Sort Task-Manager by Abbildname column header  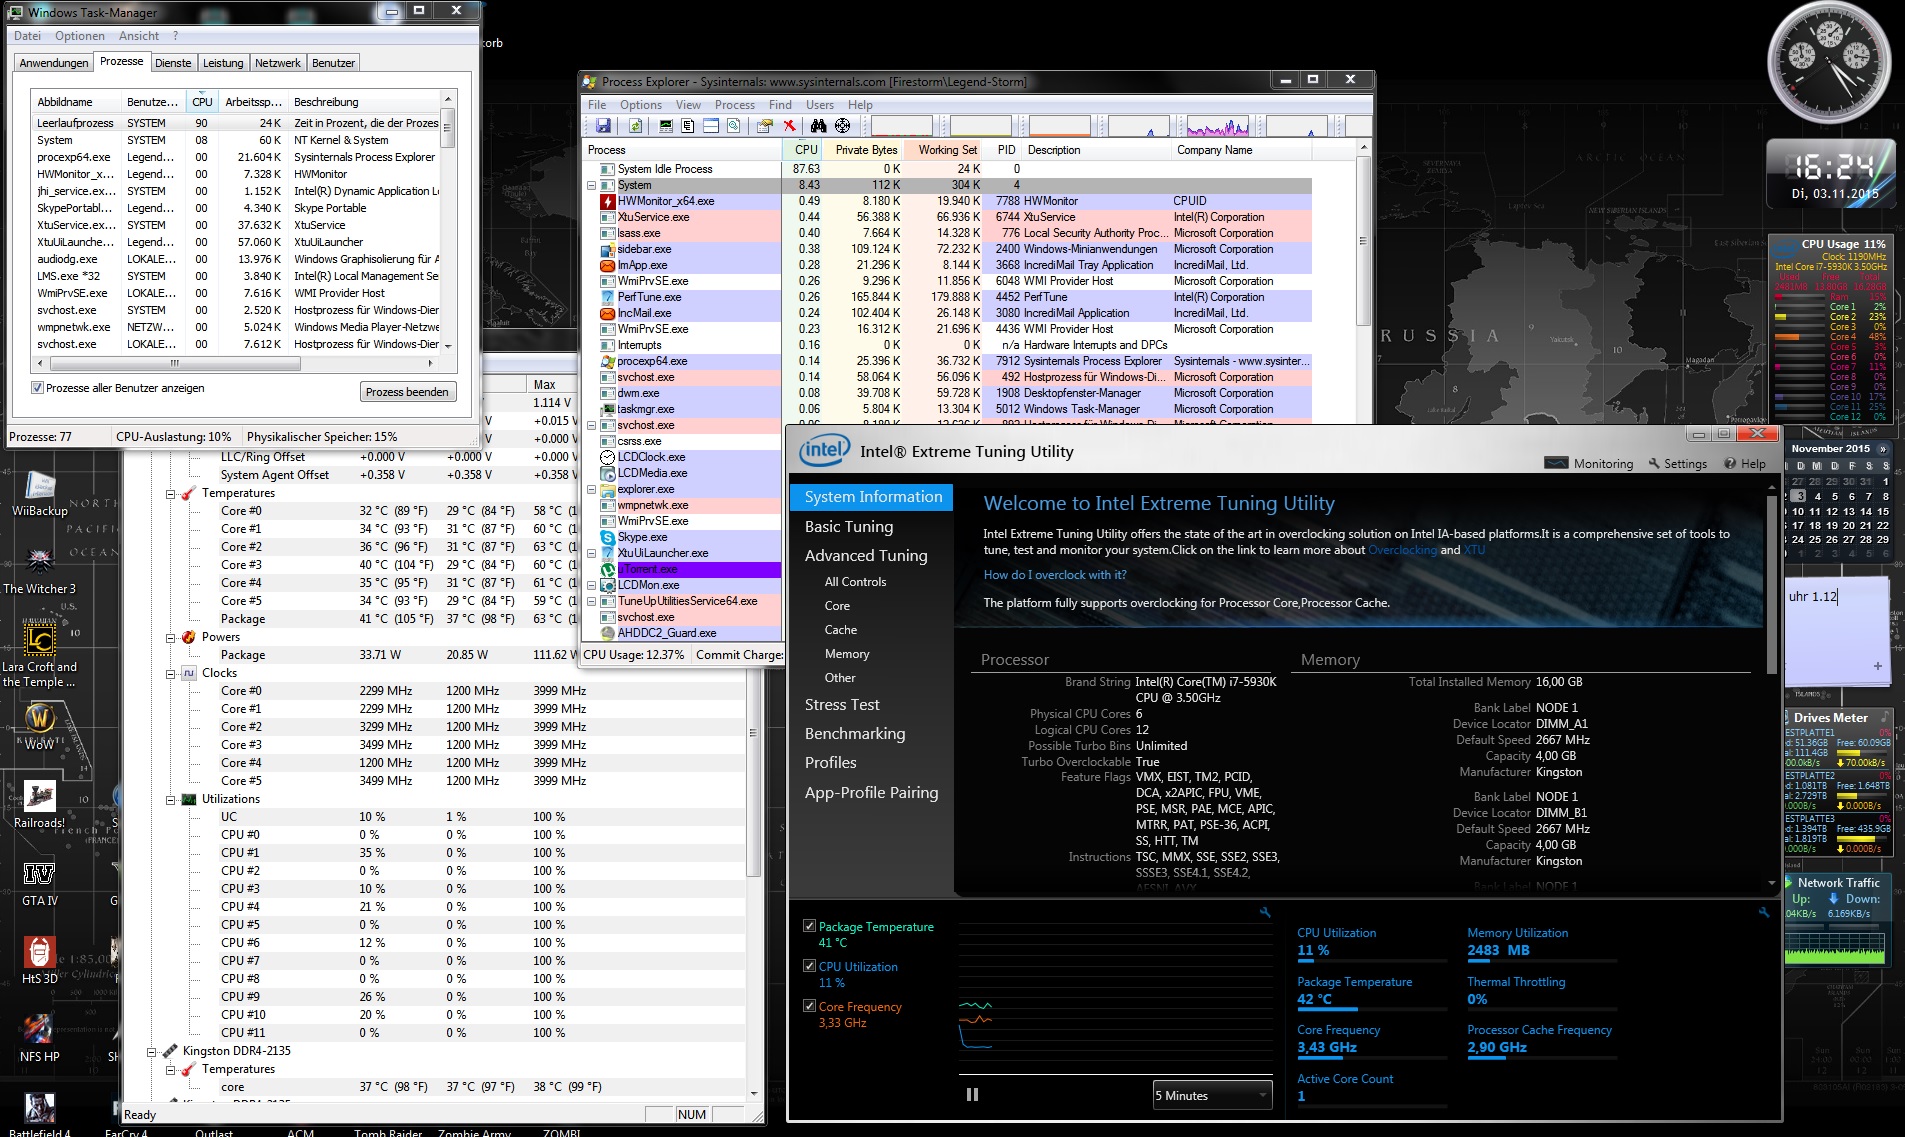(x=75, y=102)
